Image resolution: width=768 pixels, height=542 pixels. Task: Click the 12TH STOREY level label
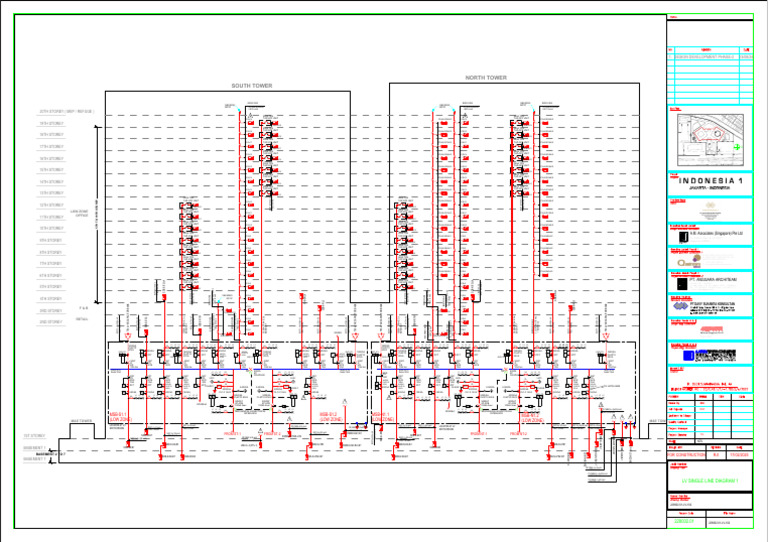(x=51, y=205)
